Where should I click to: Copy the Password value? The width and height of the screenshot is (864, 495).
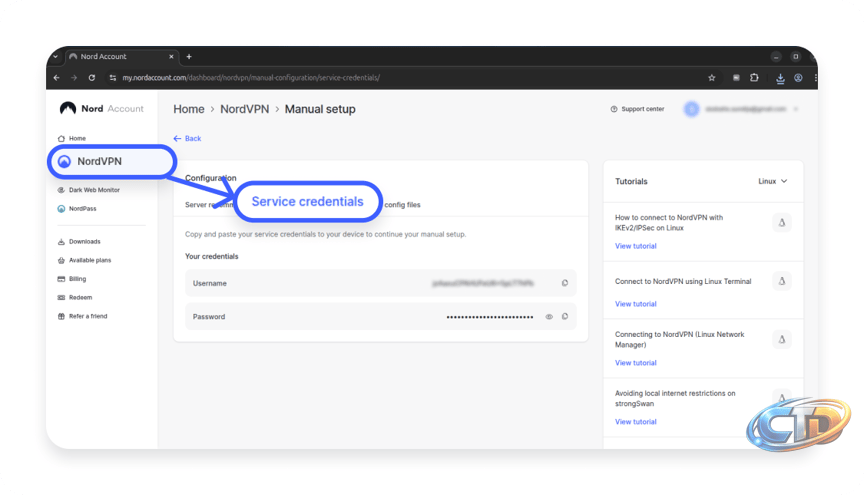[565, 317]
